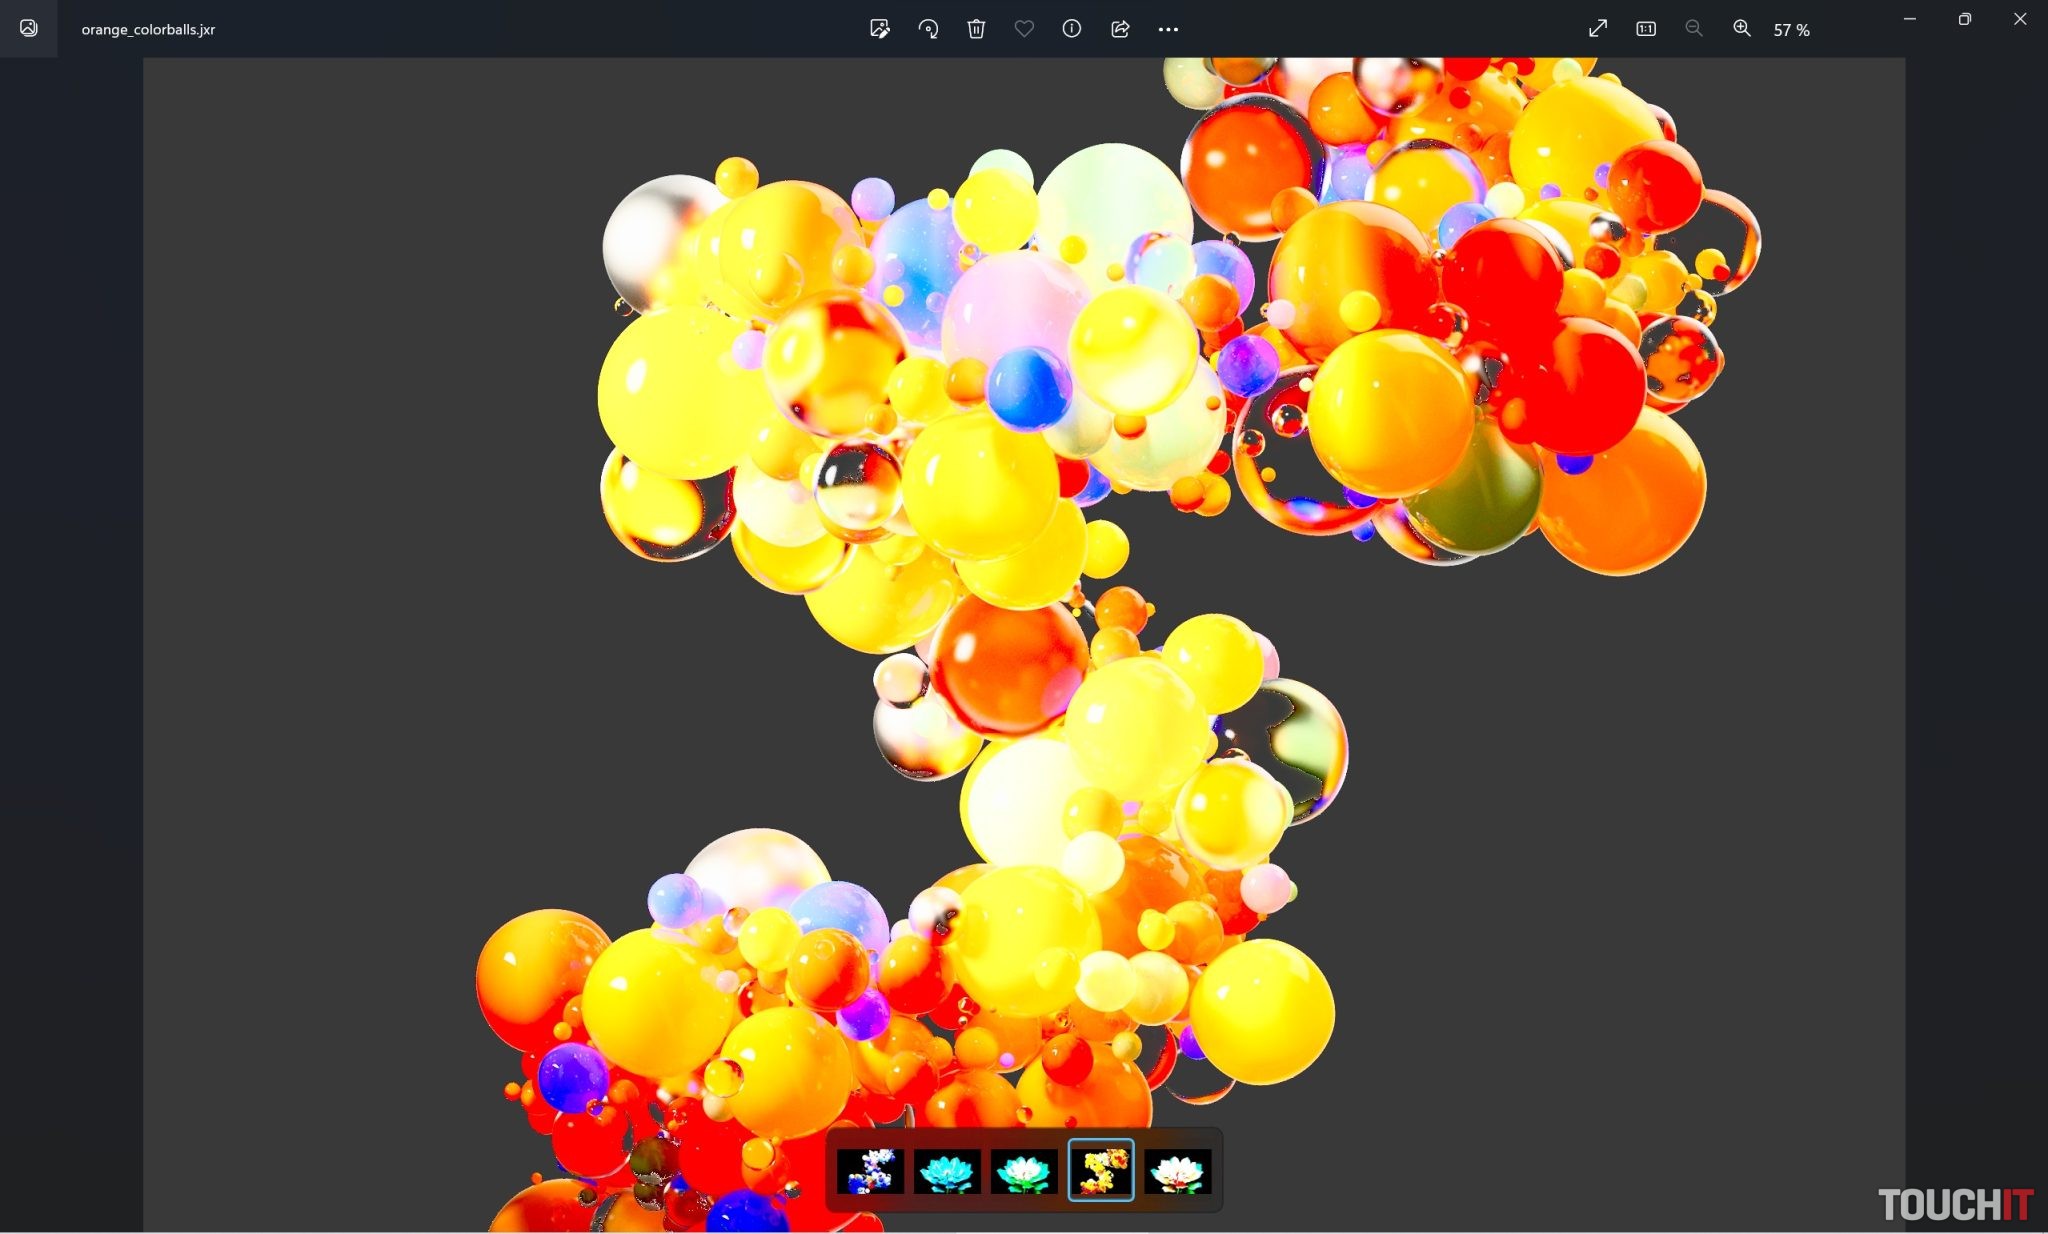The width and height of the screenshot is (2048, 1234).
Task: Restore down the Photos window
Action: tap(1964, 19)
